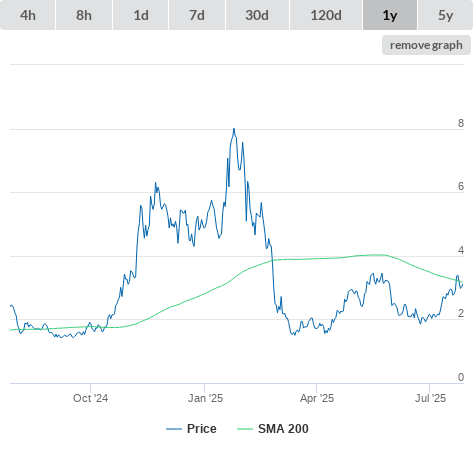The height and width of the screenshot is (455, 474).
Task: Switch to the 5y time range
Action: pyautogui.click(x=446, y=15)
